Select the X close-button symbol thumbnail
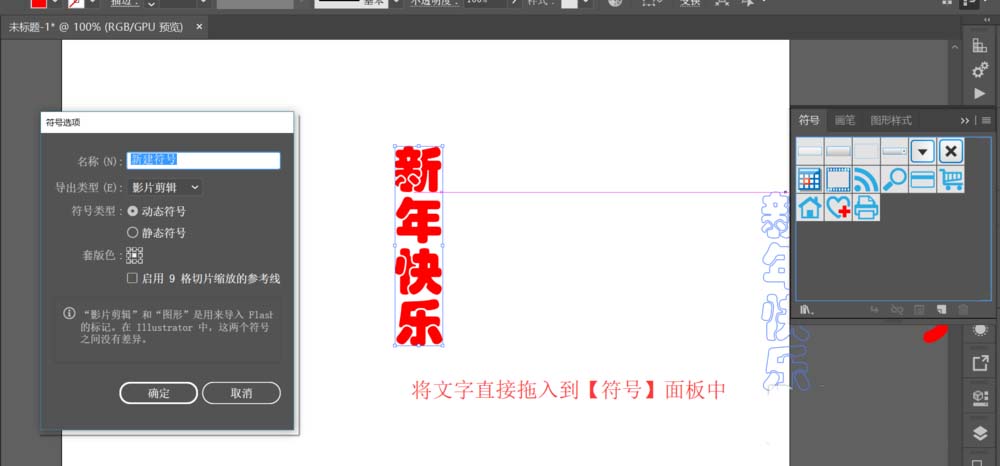The width and height of the screenshot is (1000, 466). pyautogui.click(x=950, y=151)
